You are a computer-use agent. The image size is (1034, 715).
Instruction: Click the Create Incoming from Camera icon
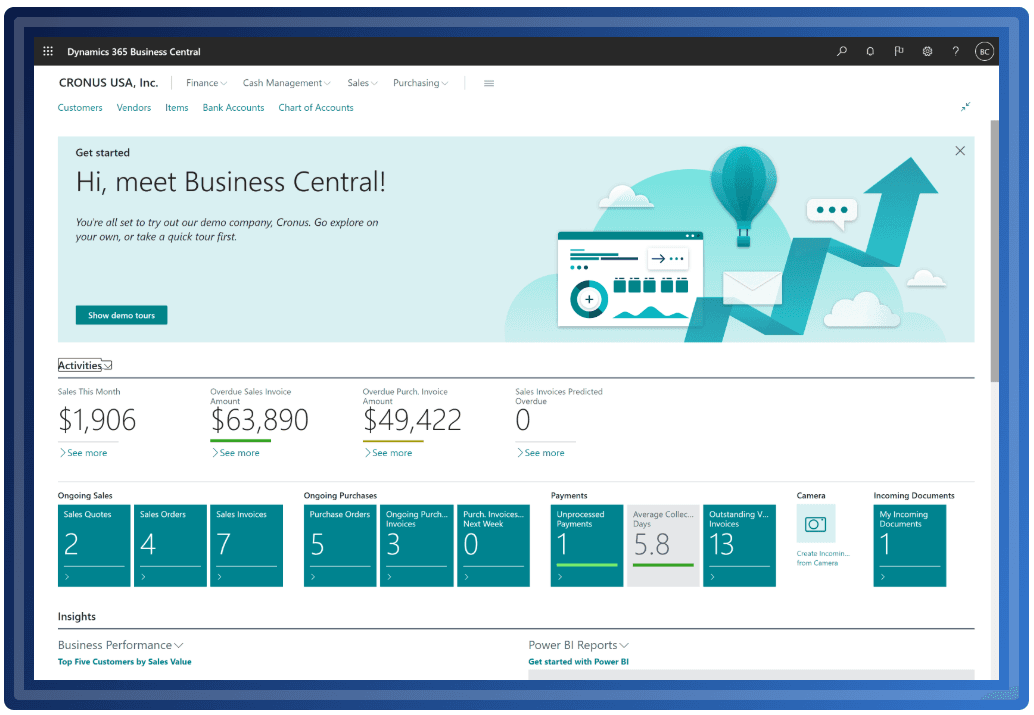coord(816,524)
